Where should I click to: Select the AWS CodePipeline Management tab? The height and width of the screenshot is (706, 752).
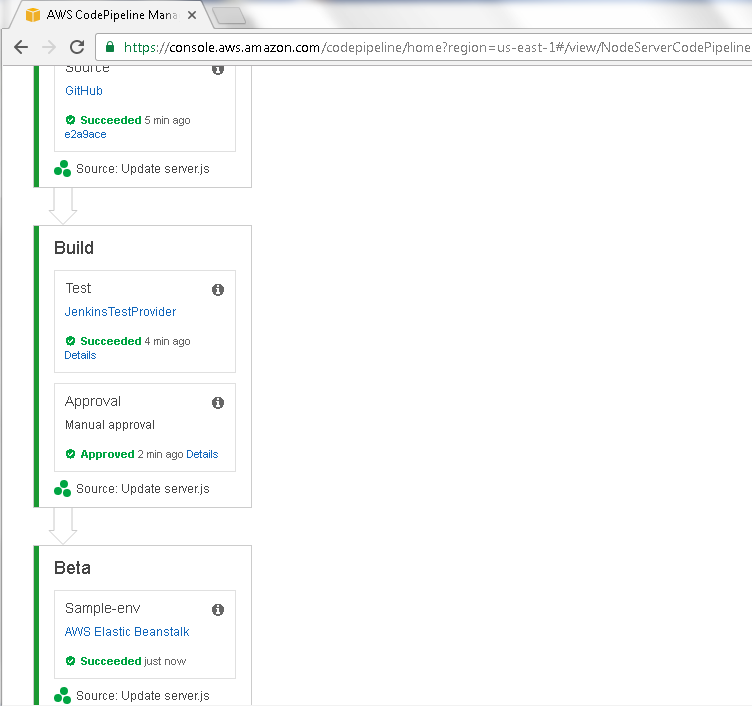[112, 15]
